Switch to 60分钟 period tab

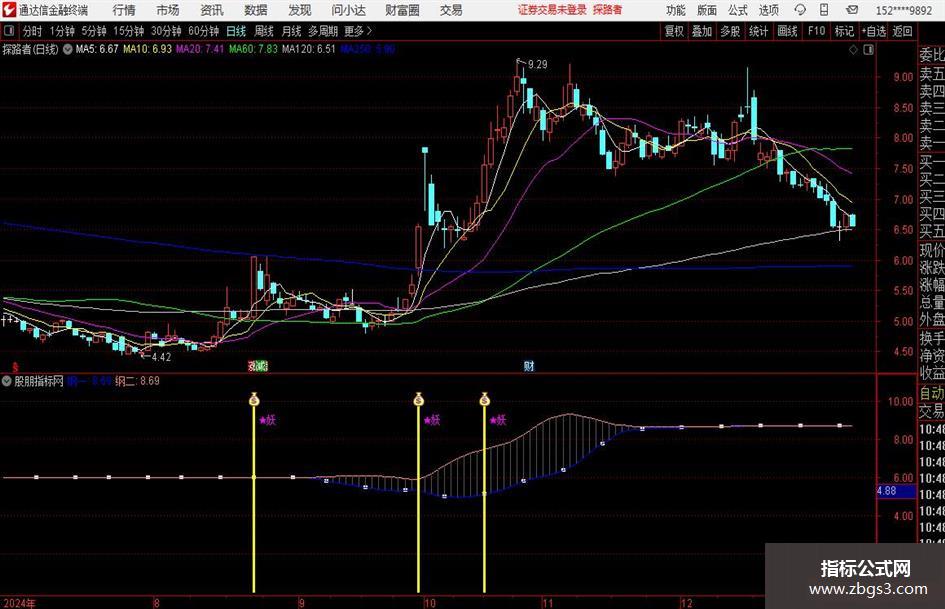203,31
